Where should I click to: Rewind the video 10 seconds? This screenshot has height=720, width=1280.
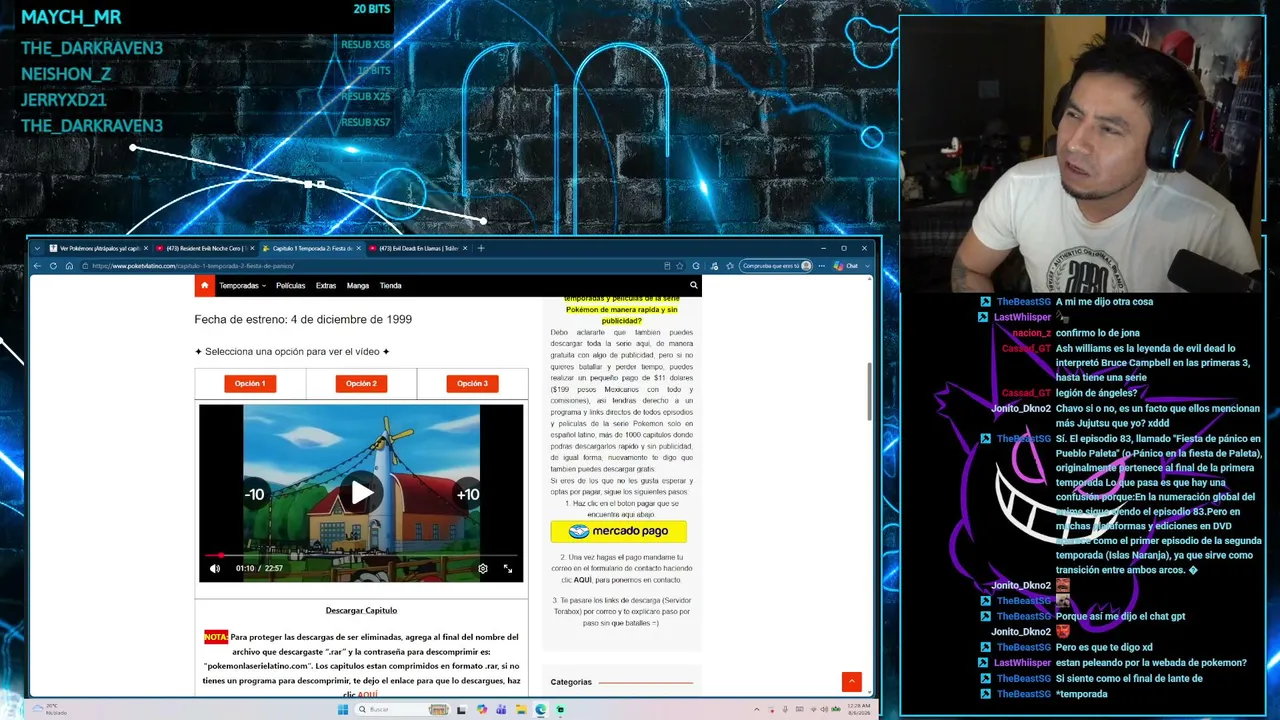click(255, 494)
